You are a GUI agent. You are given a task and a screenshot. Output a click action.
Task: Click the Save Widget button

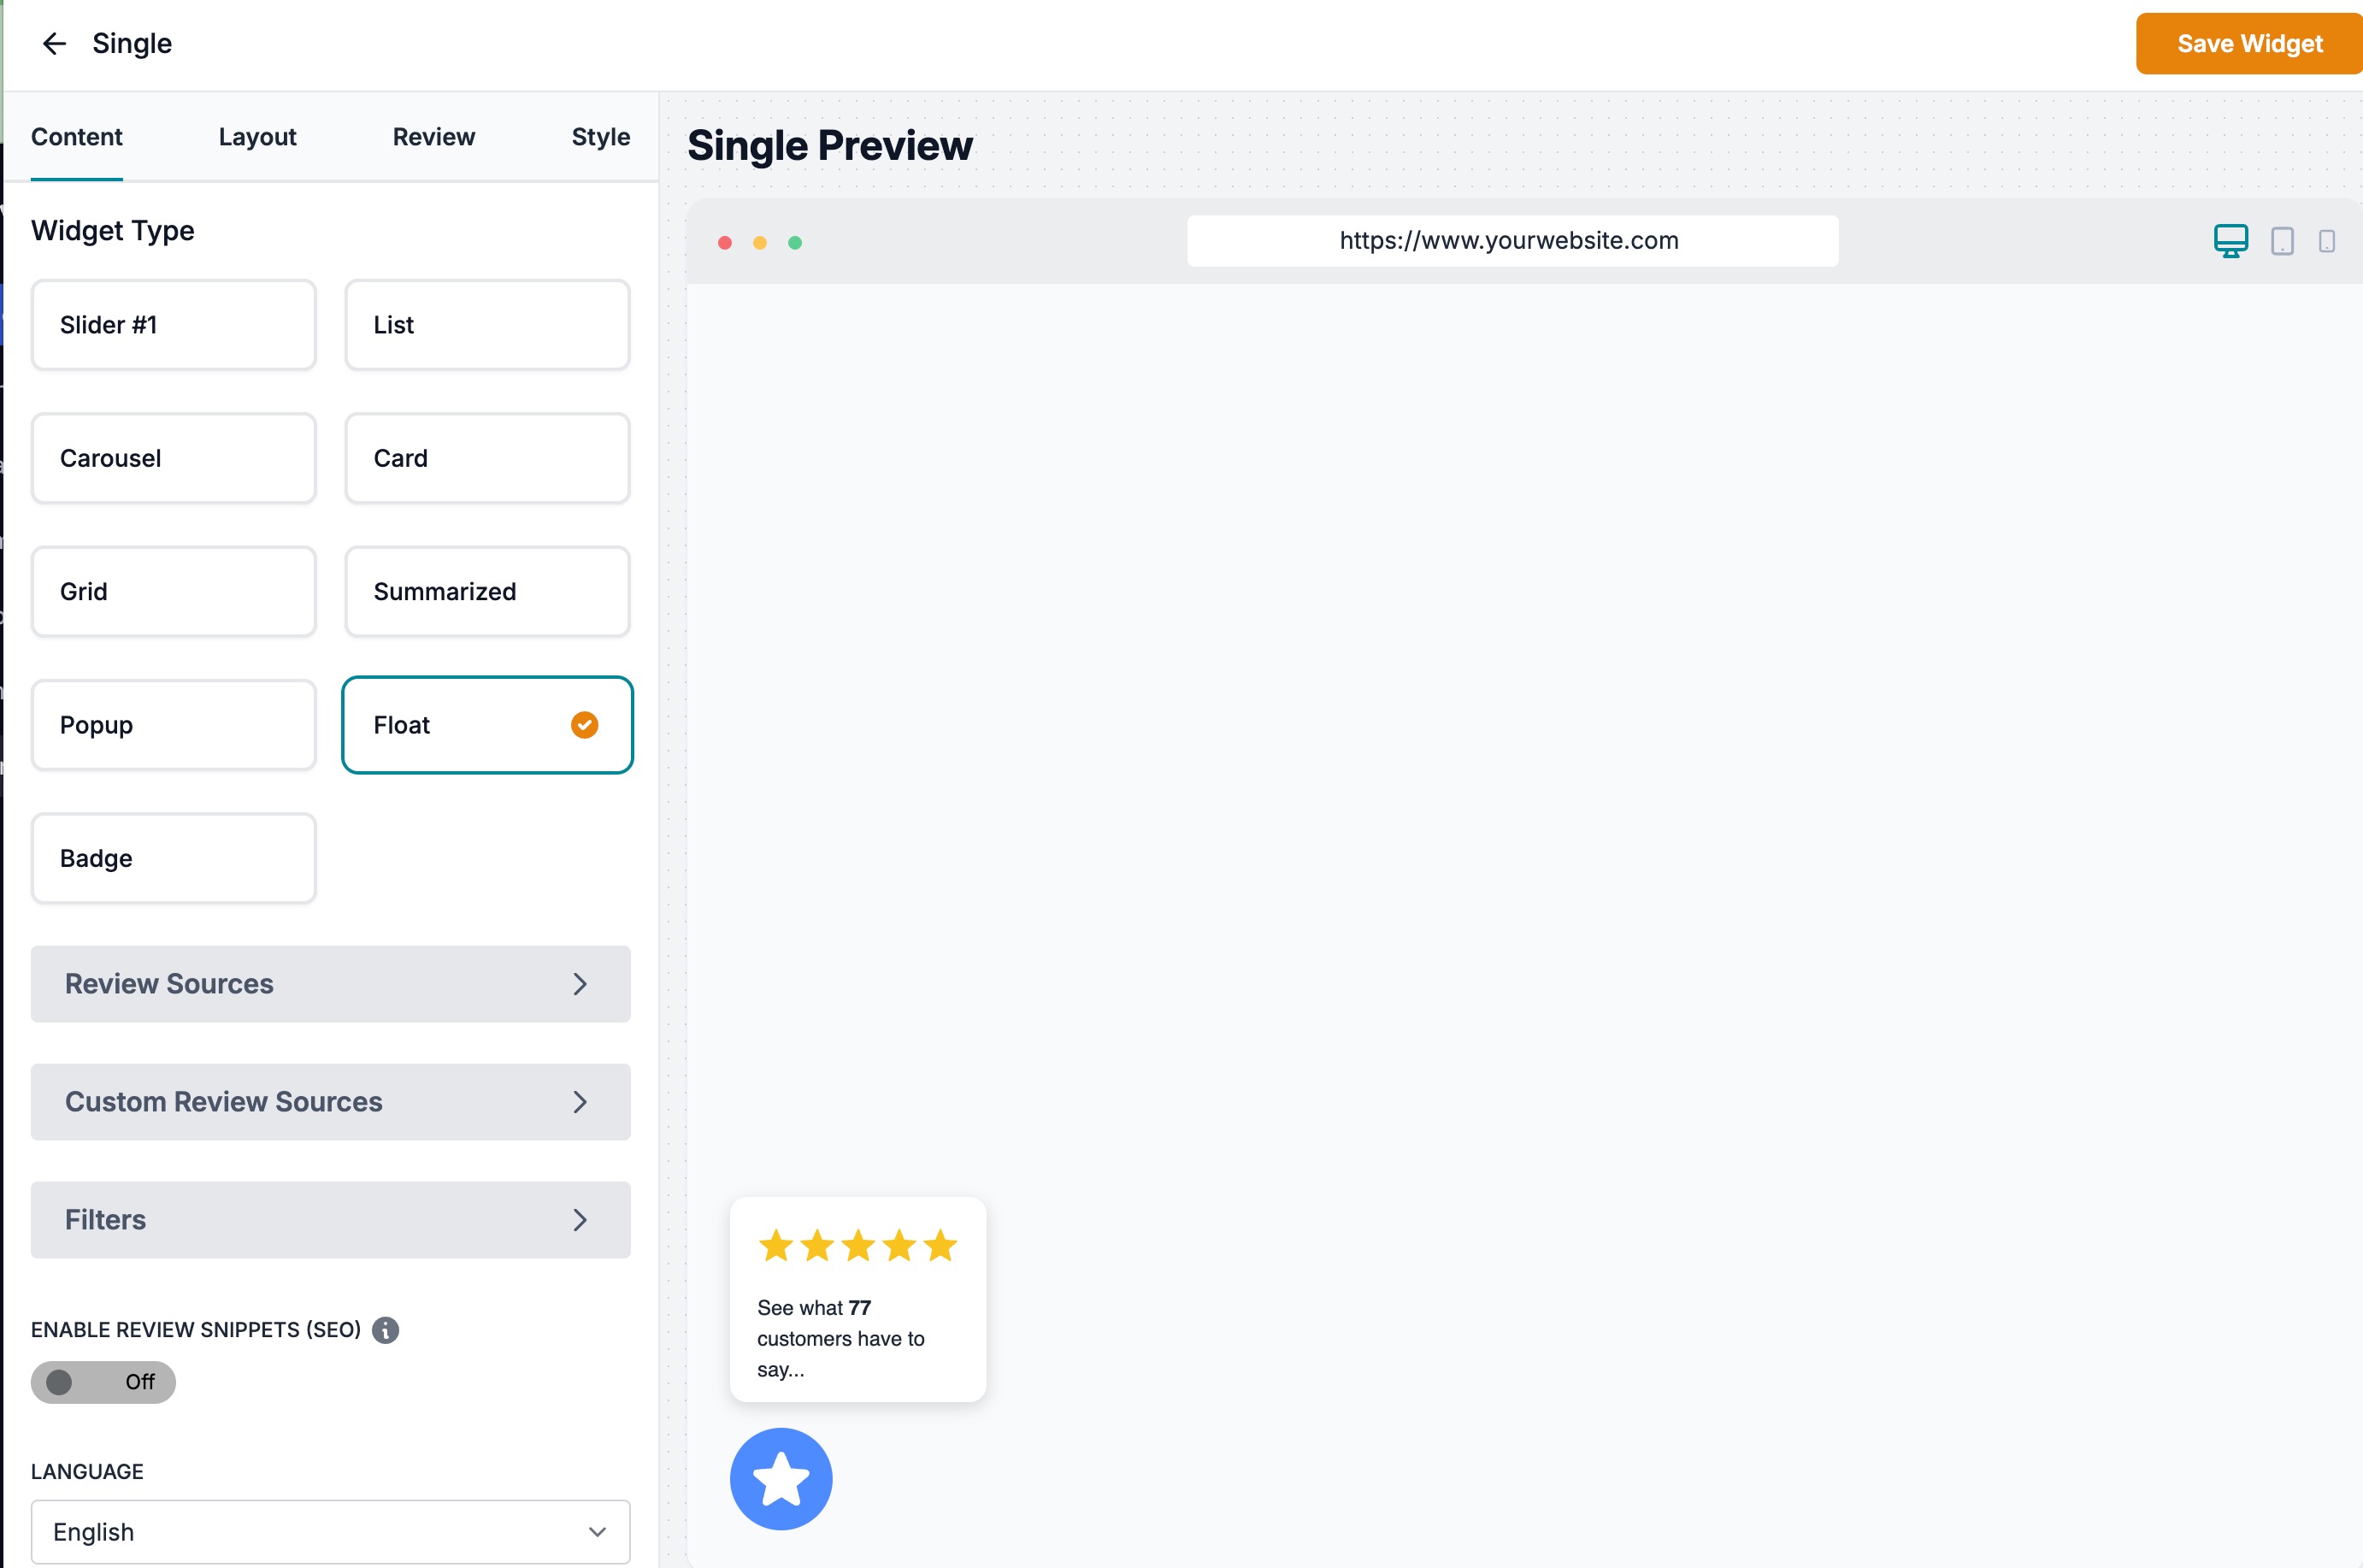coord(2249,43)
